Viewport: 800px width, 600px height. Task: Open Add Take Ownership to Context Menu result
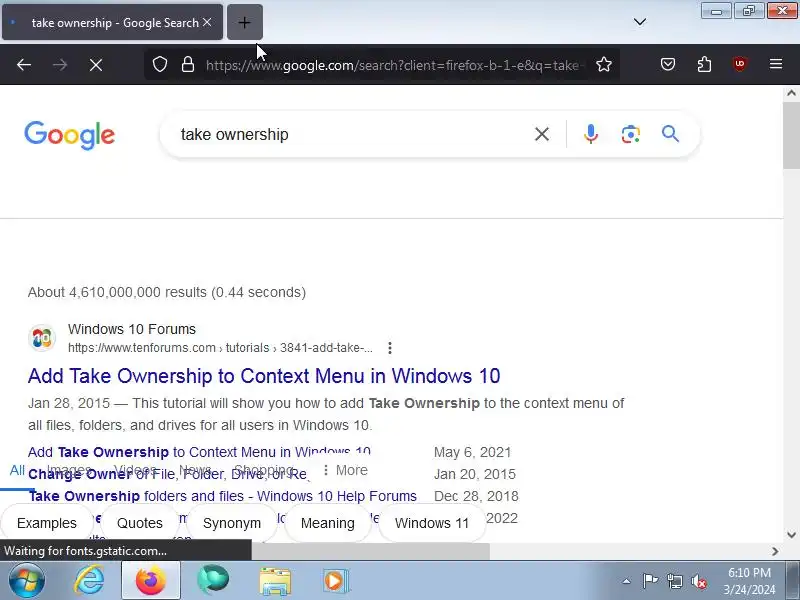click(x=264, y=376)
